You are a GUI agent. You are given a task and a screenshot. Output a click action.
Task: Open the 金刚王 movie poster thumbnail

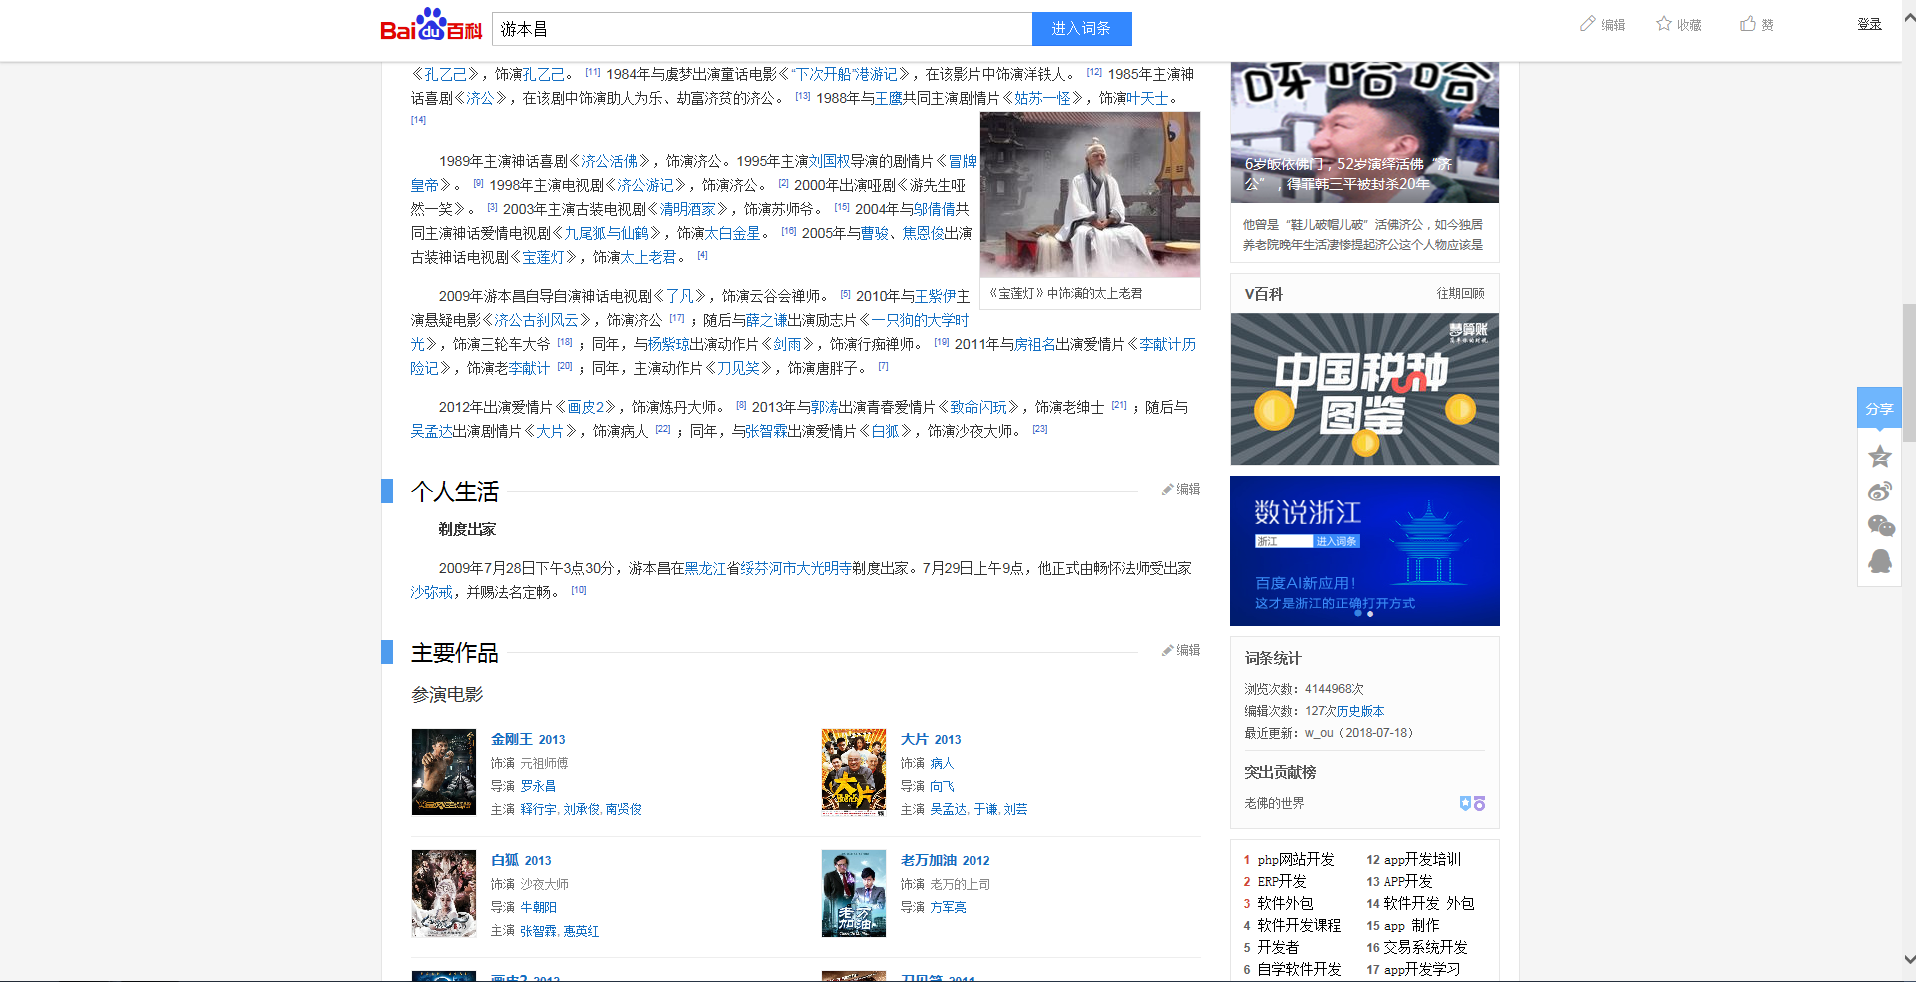click(444, 772)
